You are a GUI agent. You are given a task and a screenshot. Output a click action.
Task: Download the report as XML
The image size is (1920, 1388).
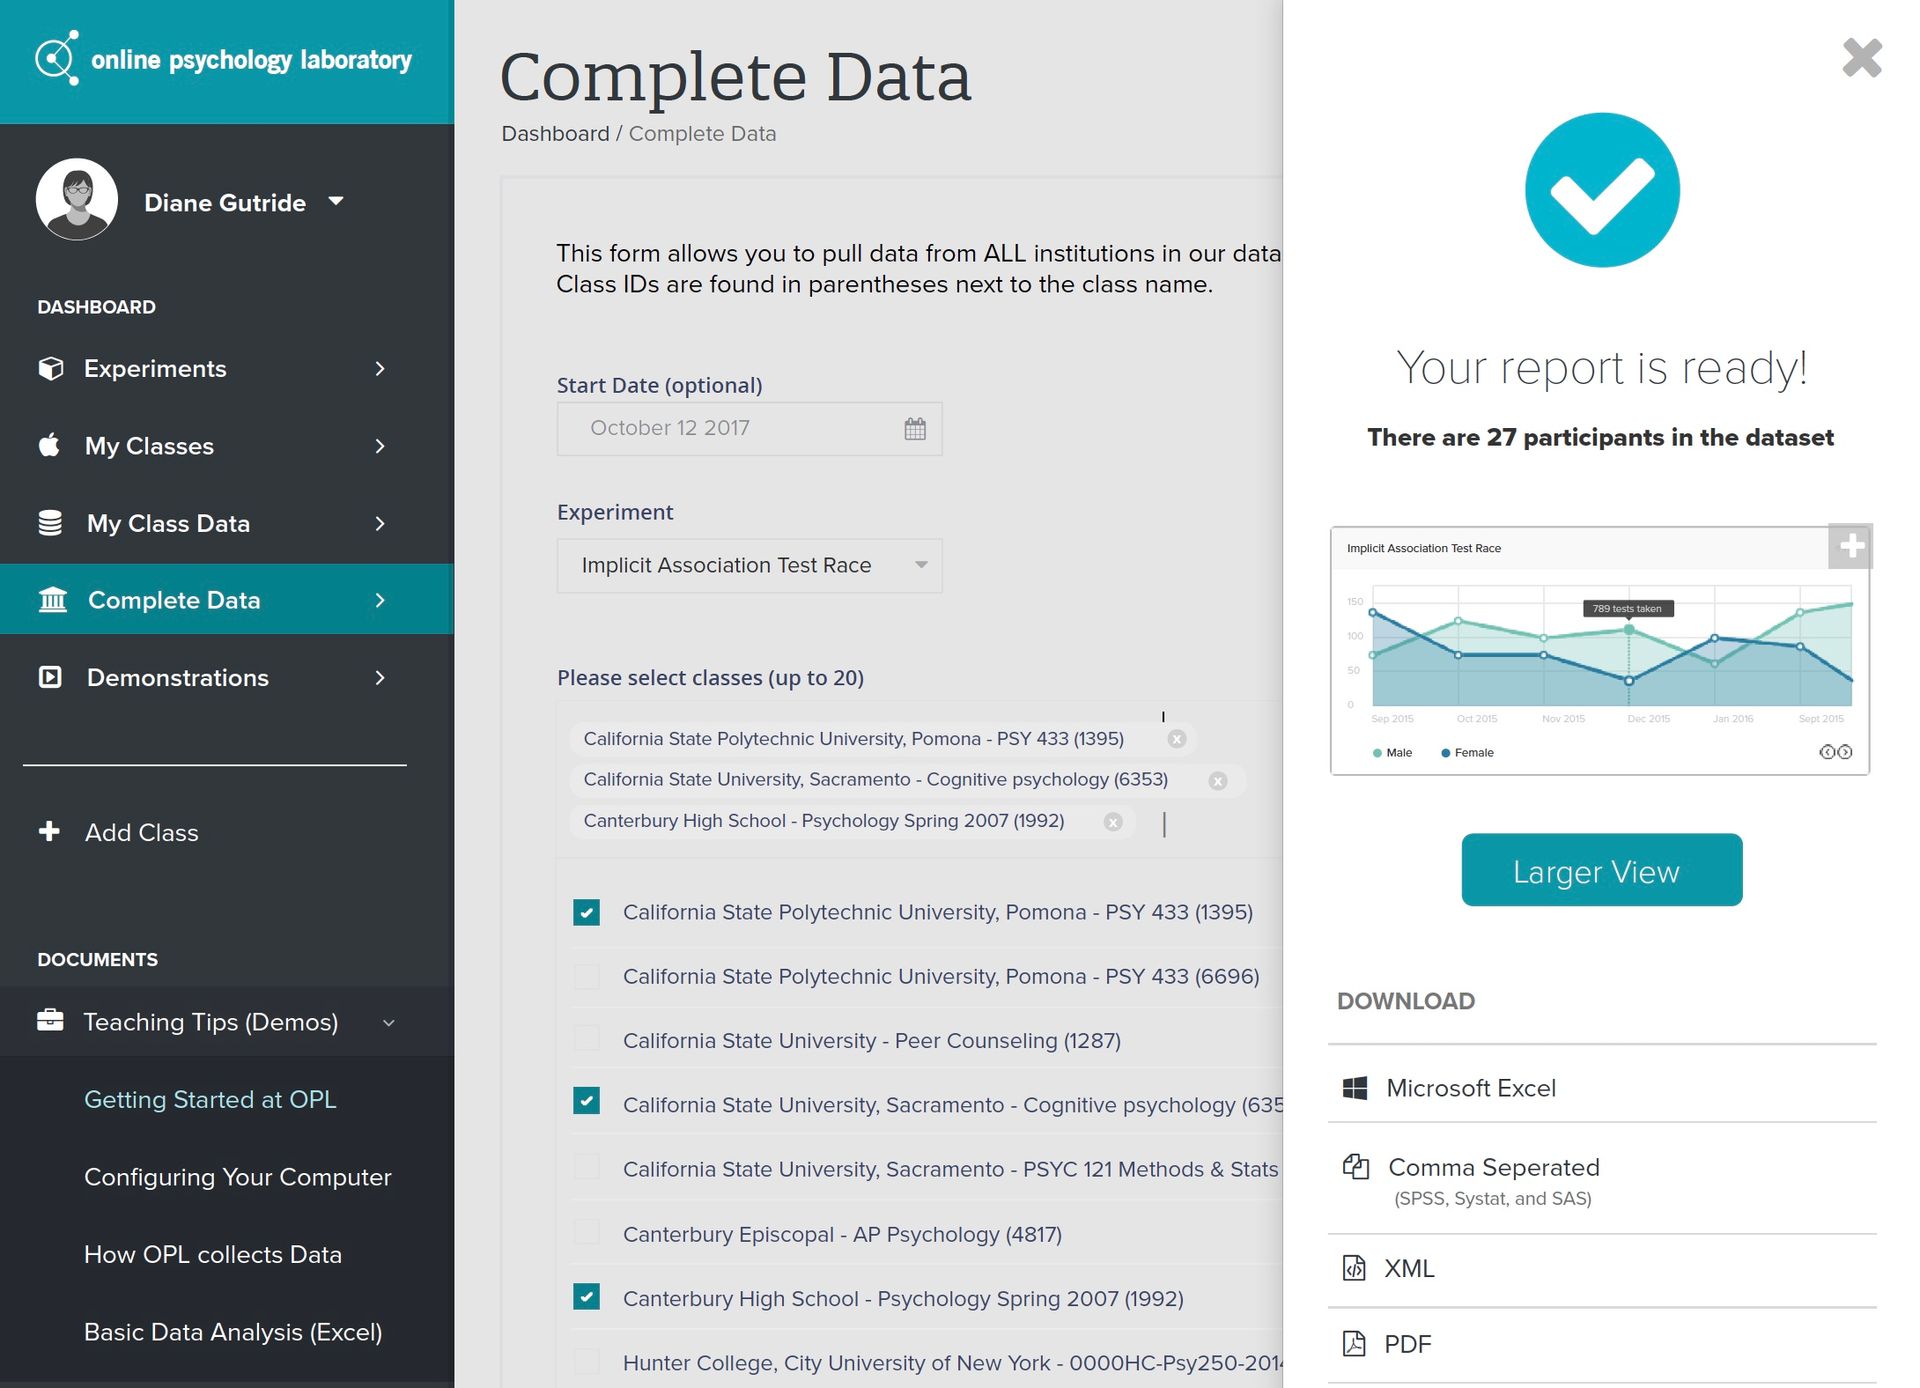tap(1408, 1269)
